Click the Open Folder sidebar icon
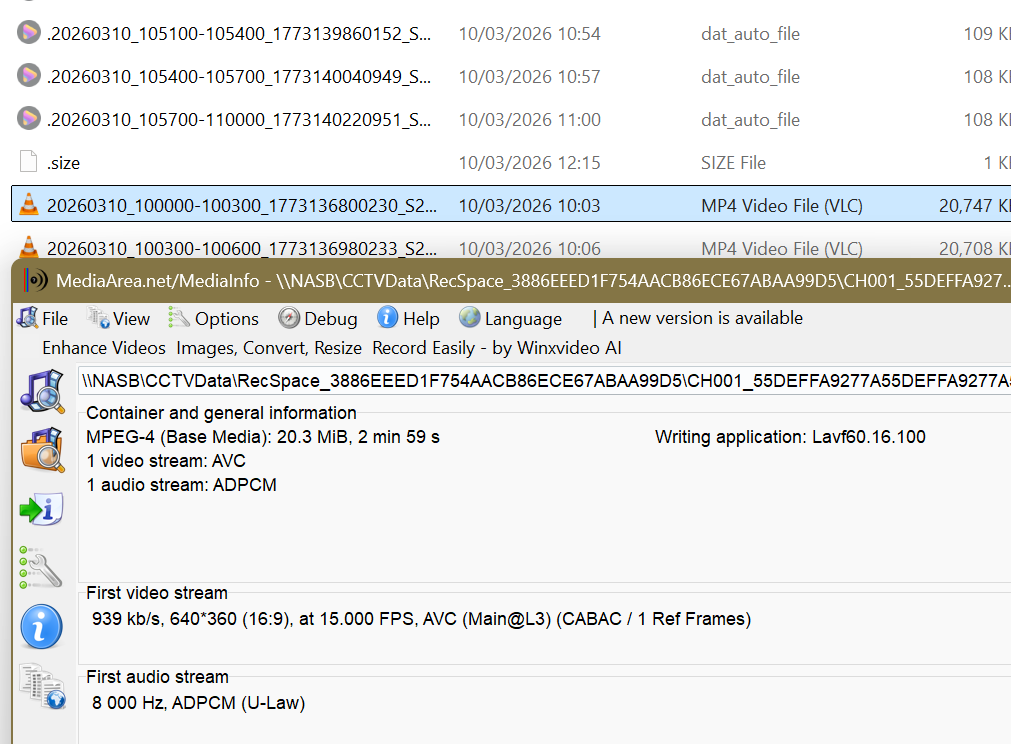 click(41, 450)
